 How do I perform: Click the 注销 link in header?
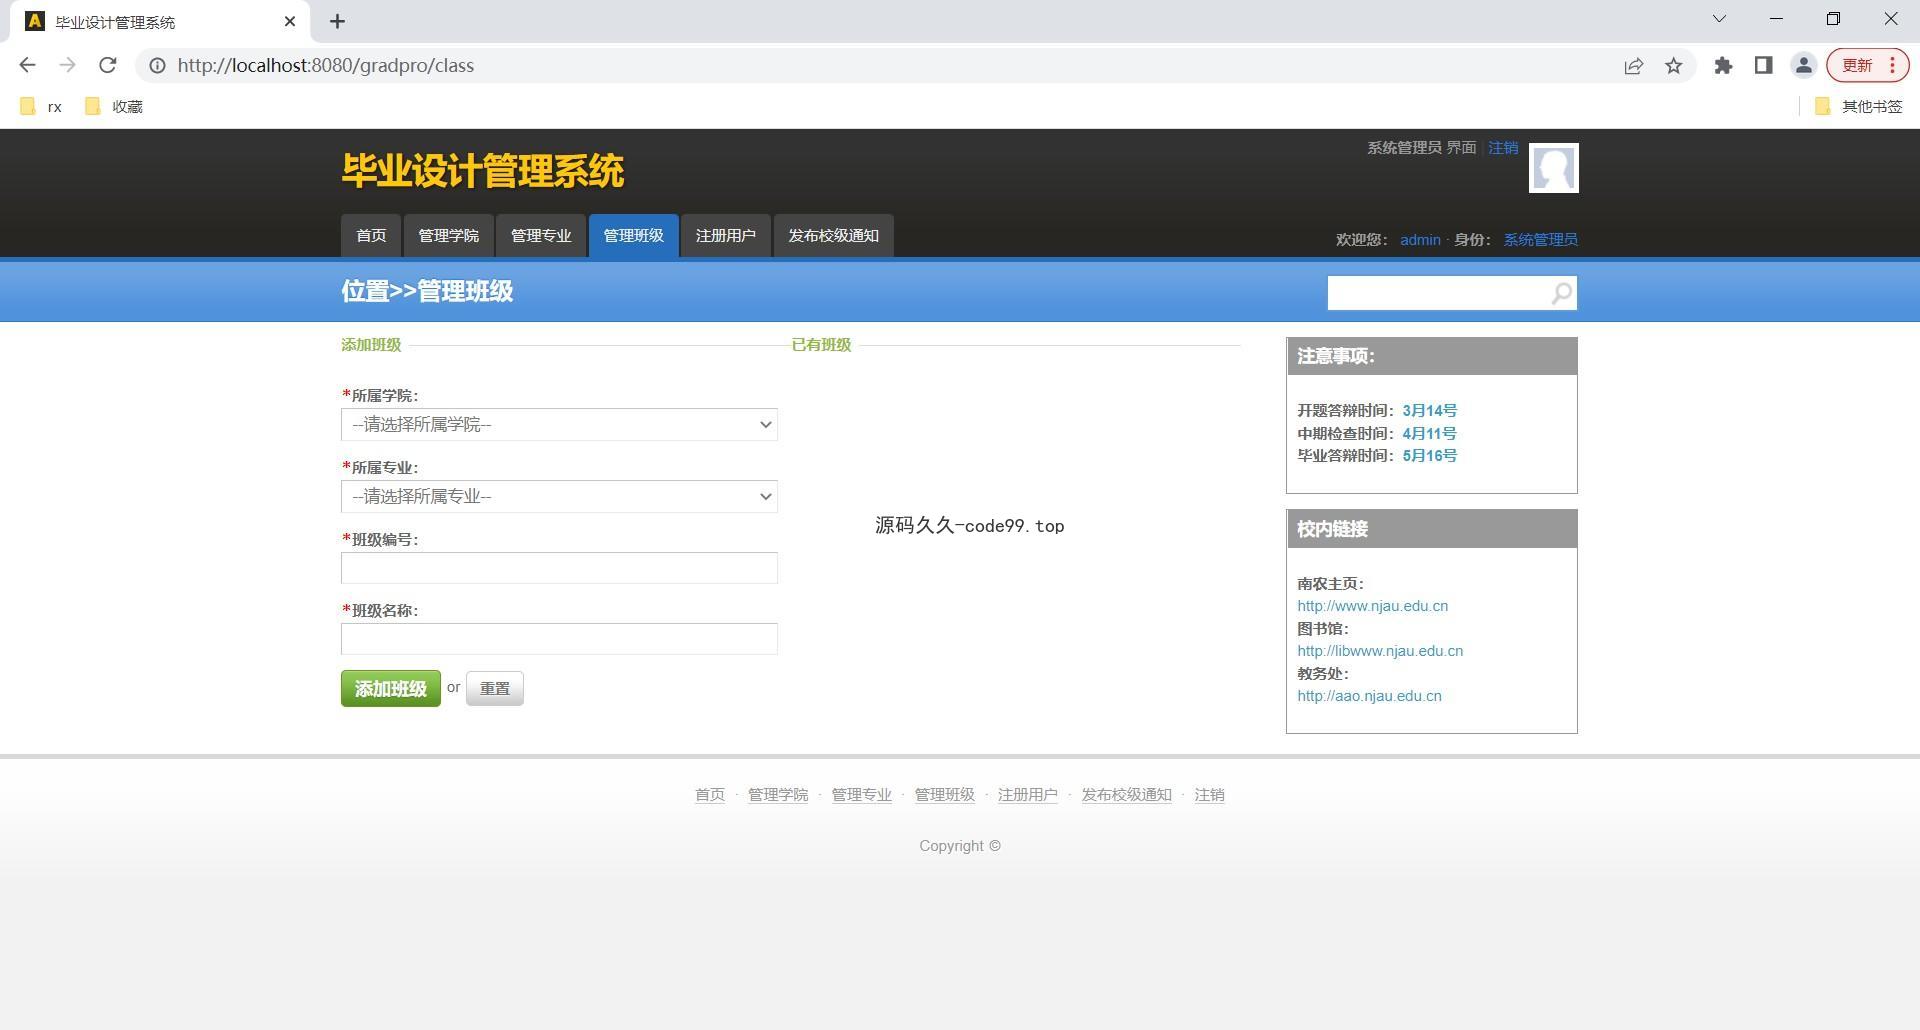pyautogui.click(x=1503, y=148)
